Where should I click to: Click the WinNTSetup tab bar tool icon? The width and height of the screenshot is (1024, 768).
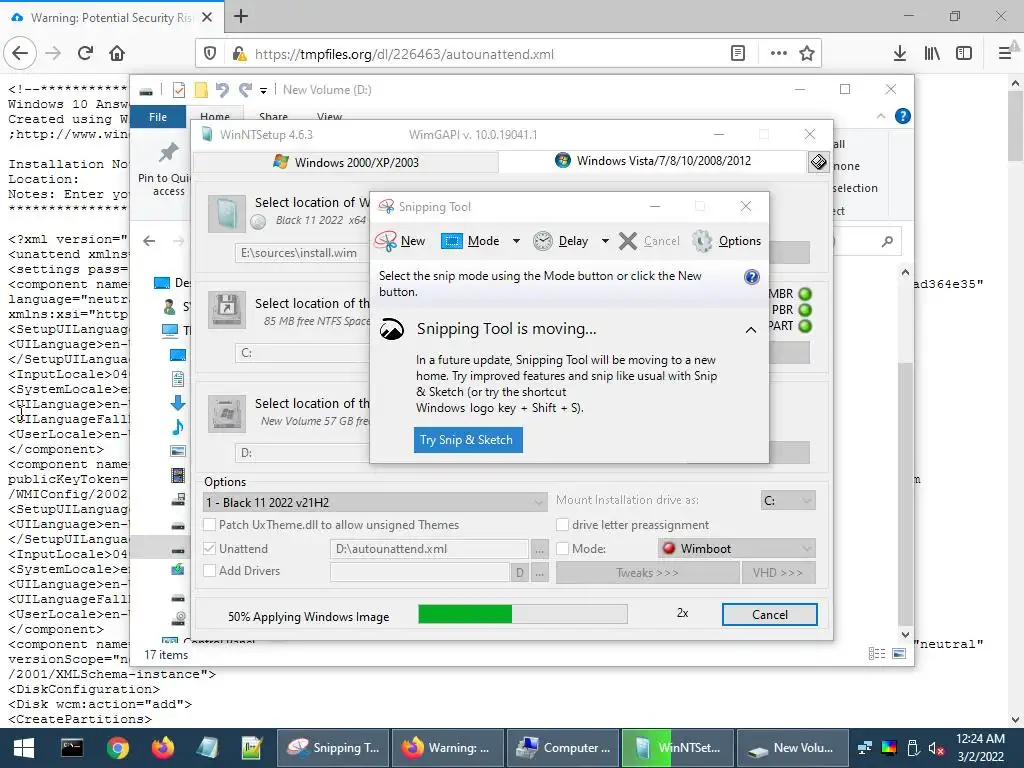818,162
